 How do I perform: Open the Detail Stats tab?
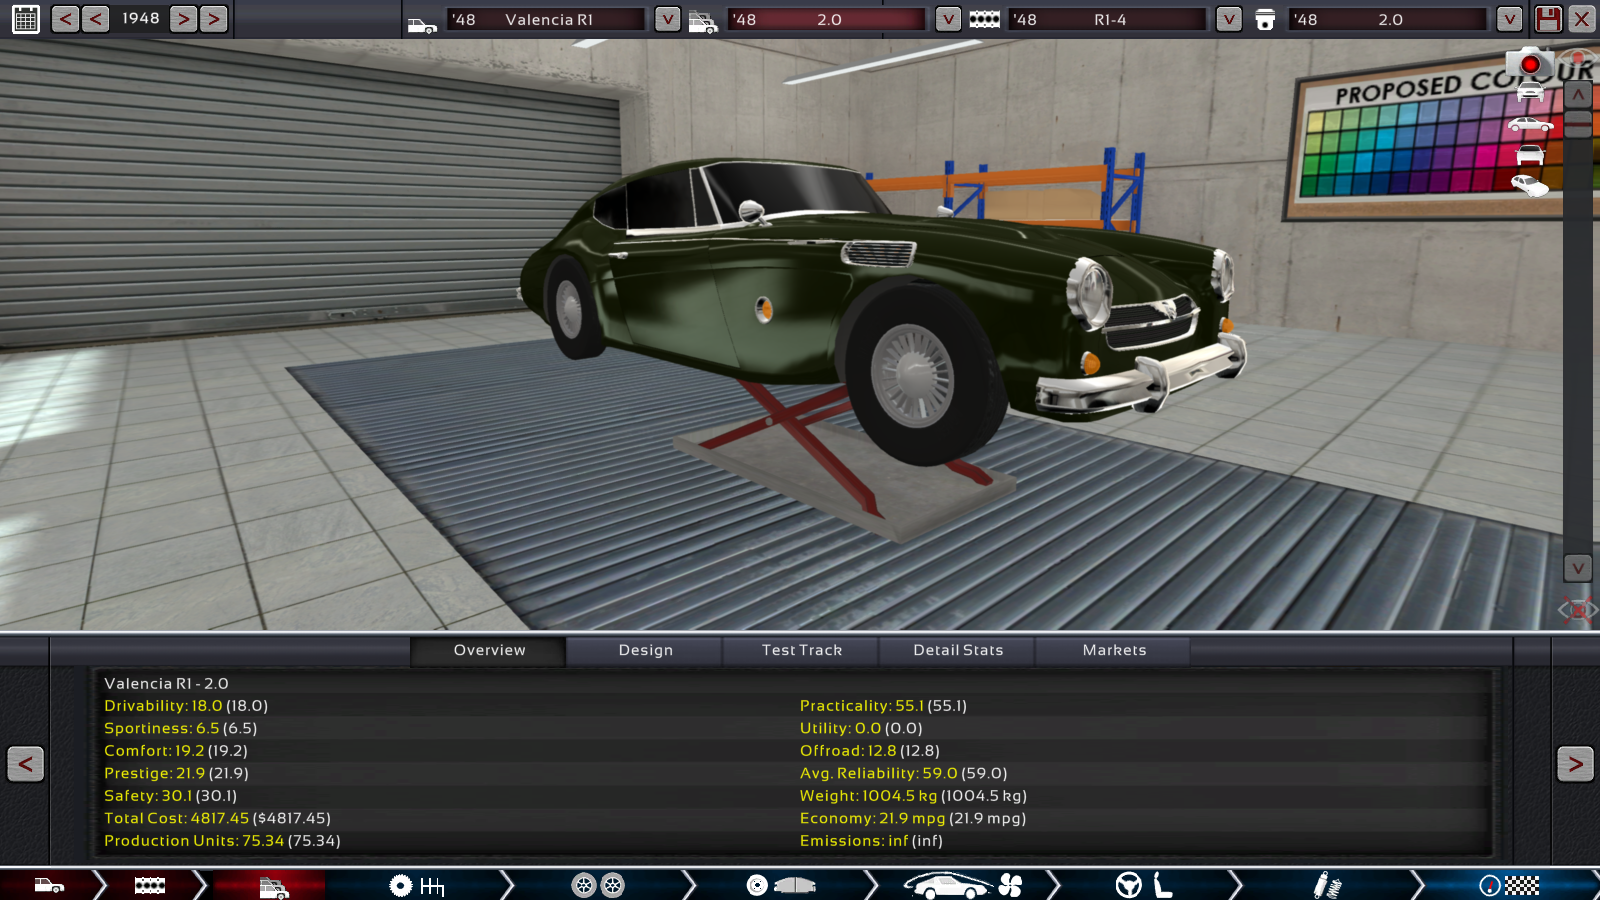pyautogui.click(x=957, y=650)
